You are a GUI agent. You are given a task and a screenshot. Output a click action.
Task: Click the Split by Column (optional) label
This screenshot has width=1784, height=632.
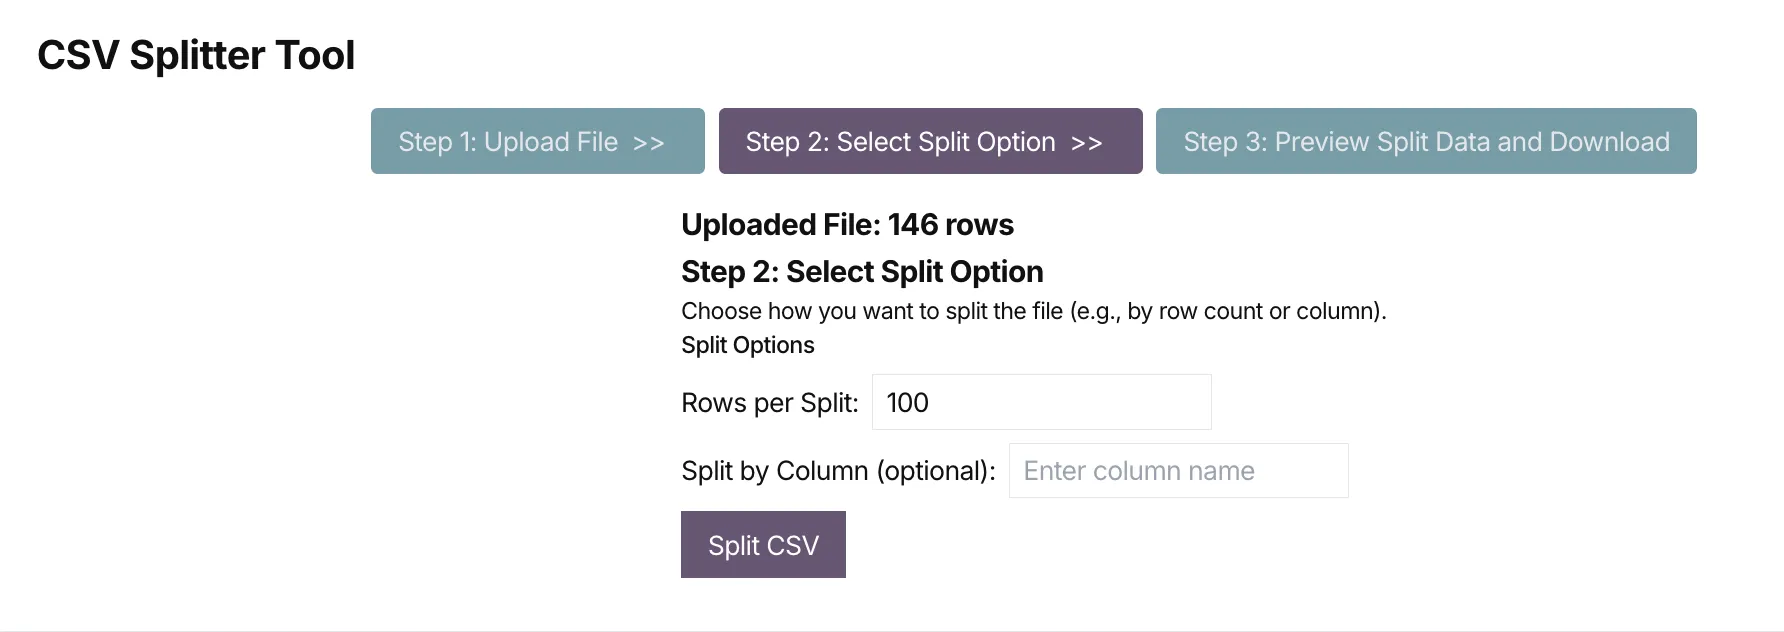click(838, 471)
